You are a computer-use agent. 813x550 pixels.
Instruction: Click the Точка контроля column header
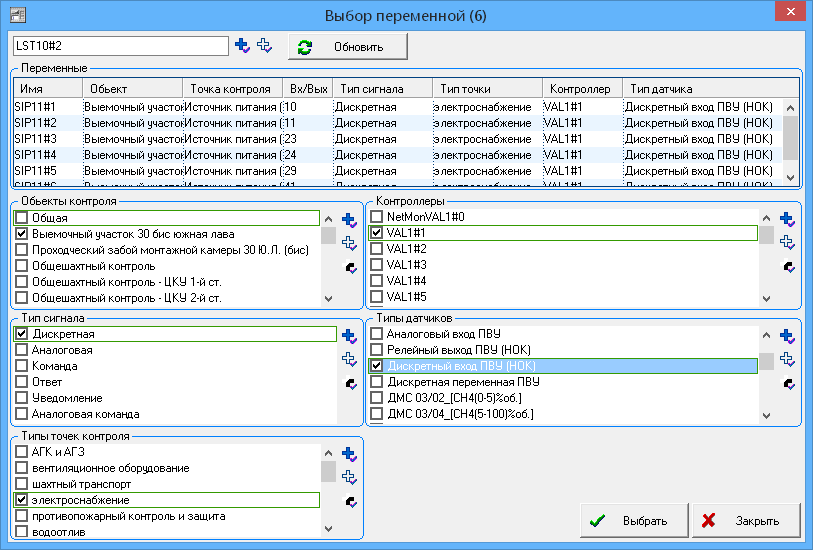click(233, 89)
